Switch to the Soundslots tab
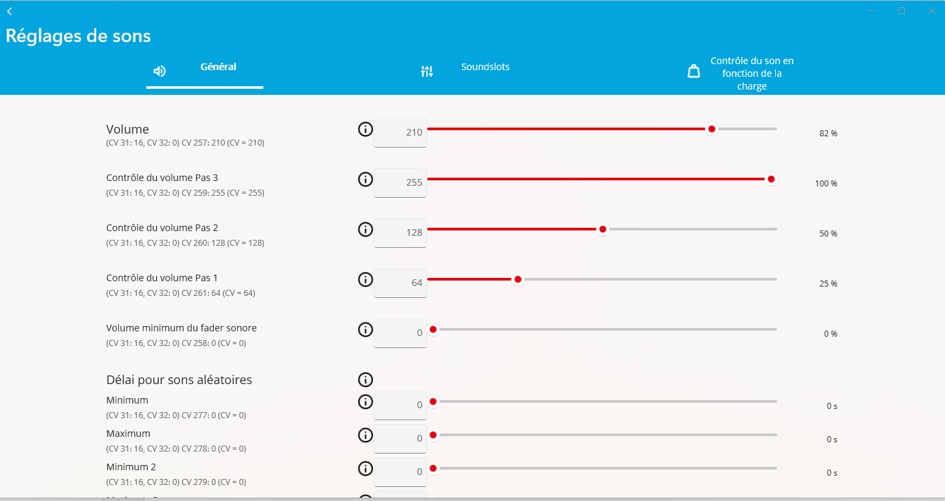 click(465, 71)
